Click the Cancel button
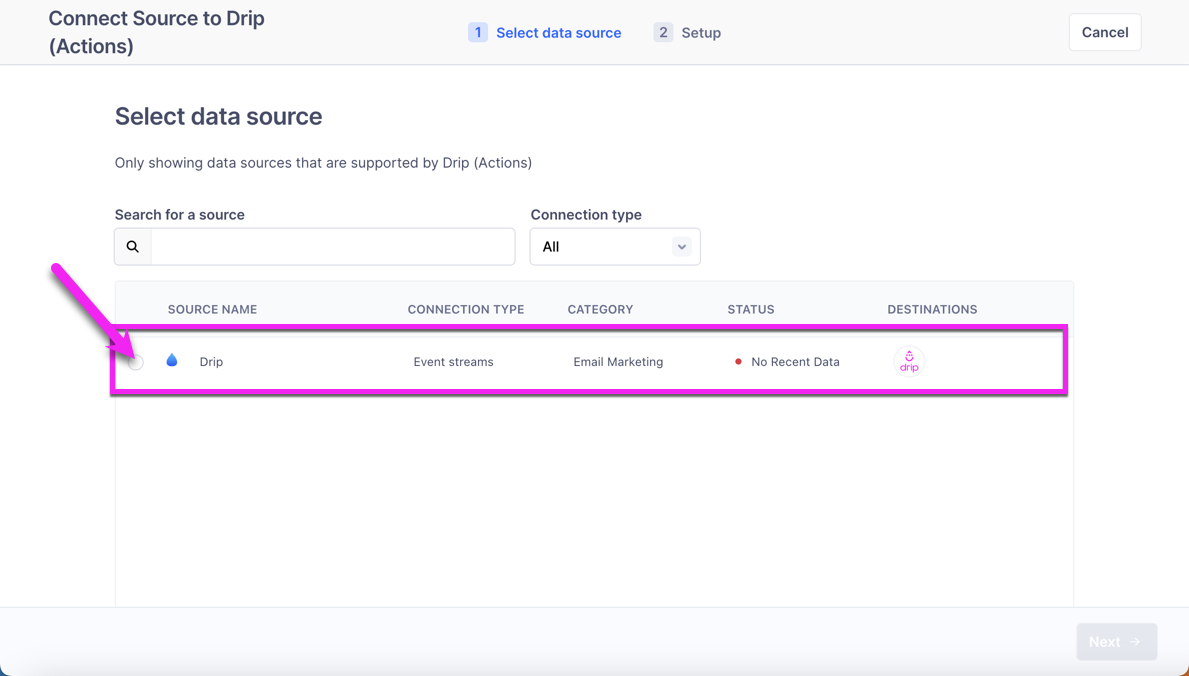This screenshot has height=676, width=1189. 1105,33
